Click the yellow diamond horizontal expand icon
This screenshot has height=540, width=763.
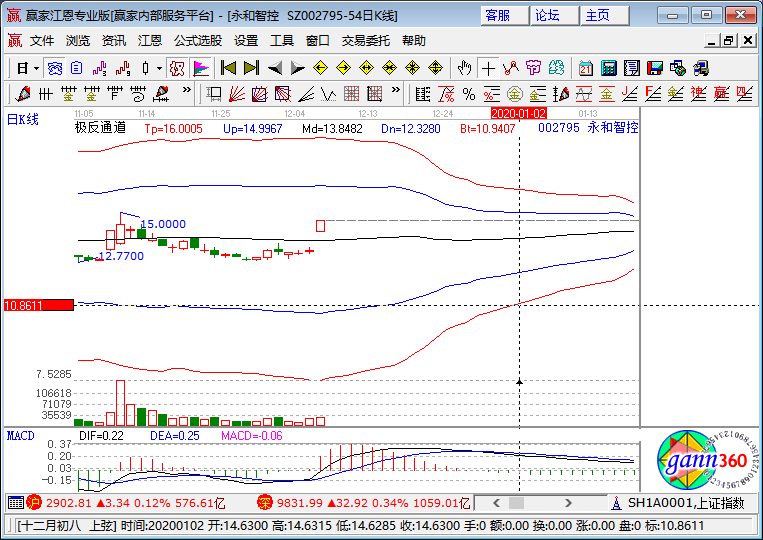coord(366,68)
